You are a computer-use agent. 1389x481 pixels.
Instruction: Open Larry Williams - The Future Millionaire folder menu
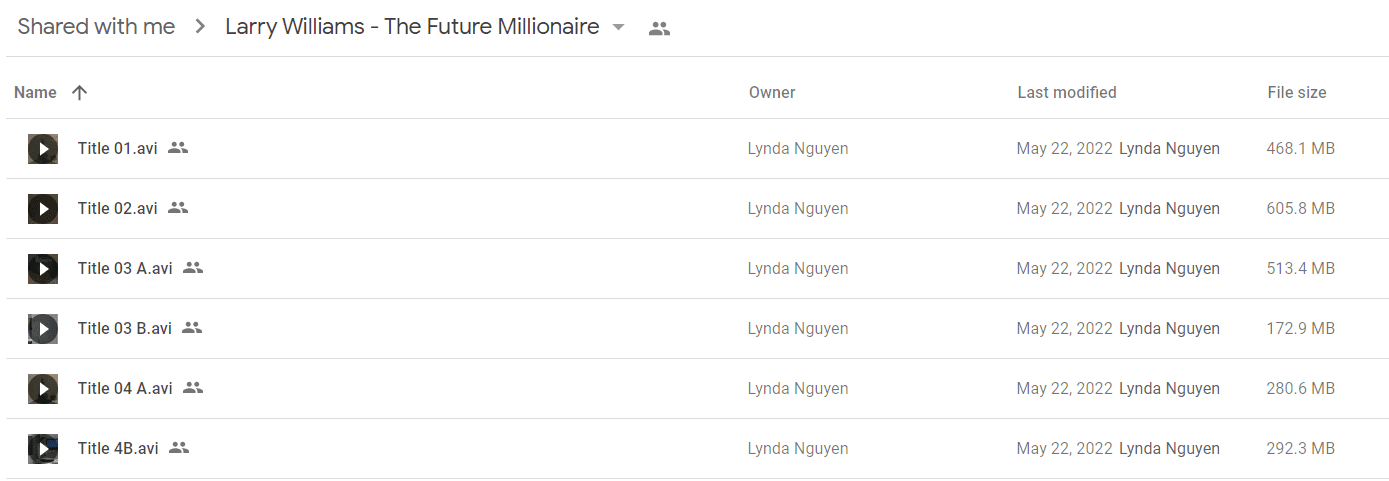tap(412, 27)
